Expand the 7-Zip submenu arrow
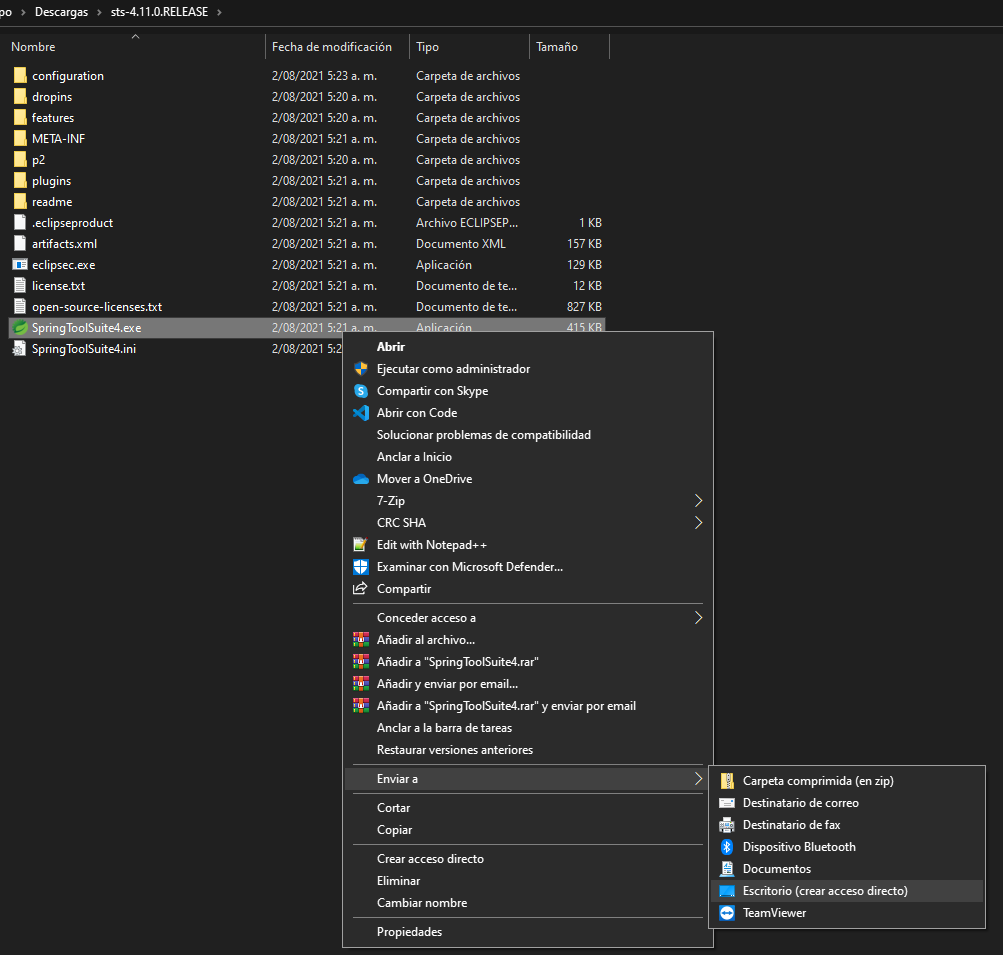The width and height of the screenshot is (1003, 955). click(699, 501)
